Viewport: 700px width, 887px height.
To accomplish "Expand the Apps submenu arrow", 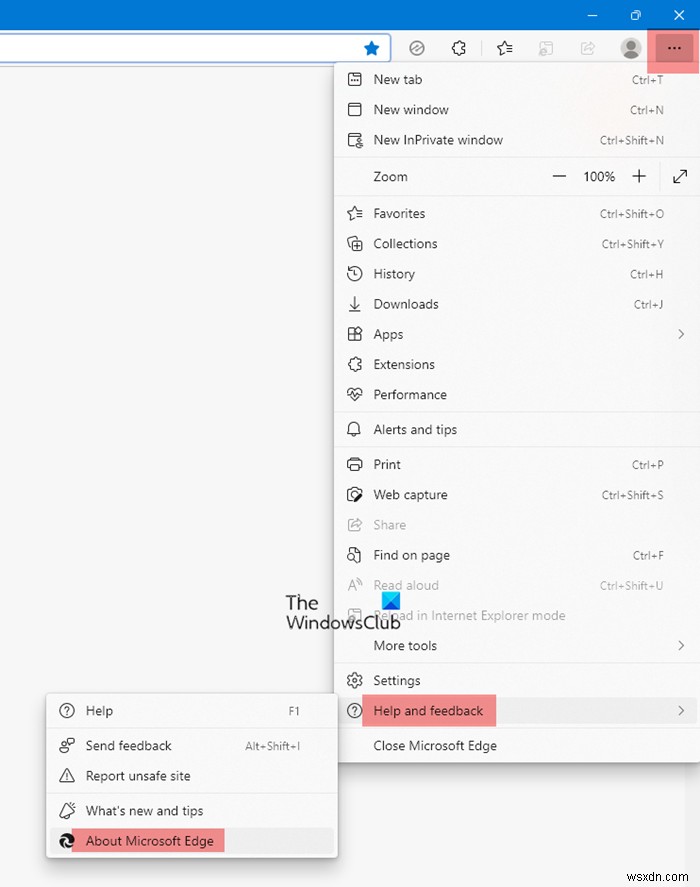I will click(681, 334).
